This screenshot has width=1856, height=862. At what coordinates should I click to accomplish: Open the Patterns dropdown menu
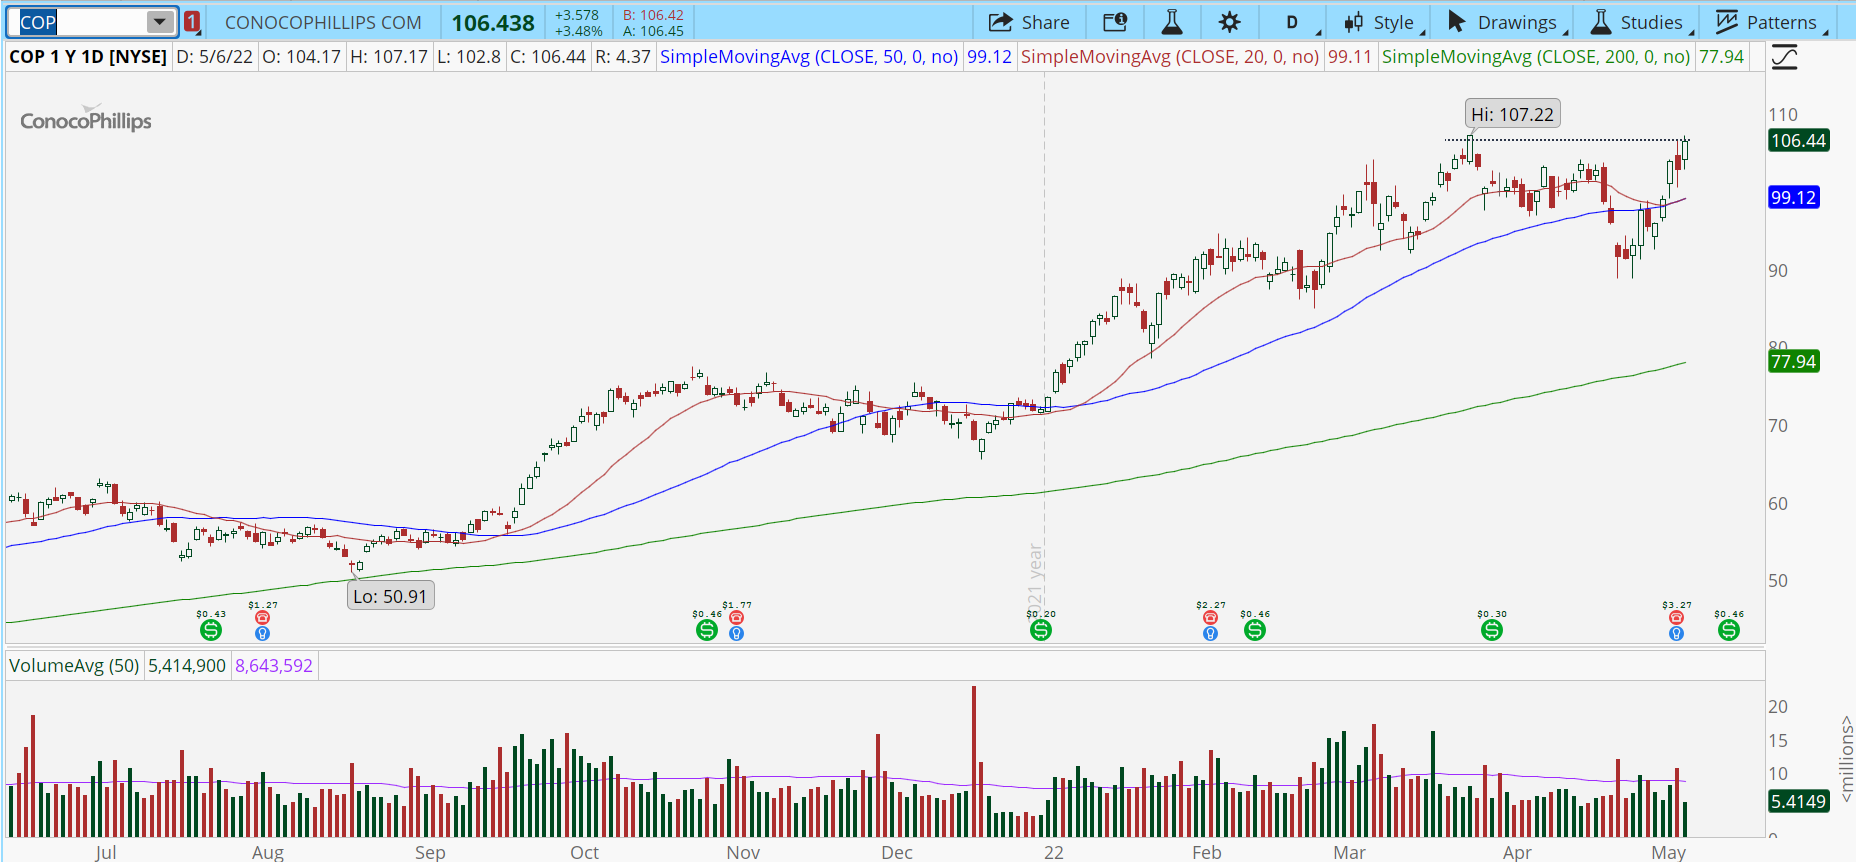(x=1770, y=22)
